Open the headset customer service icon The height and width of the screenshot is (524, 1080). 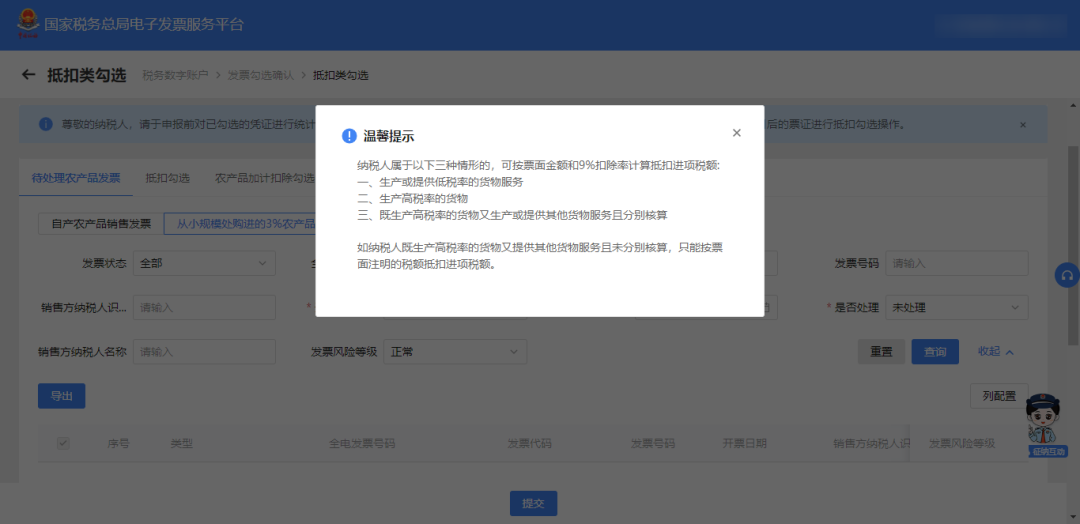point(1067,276)
